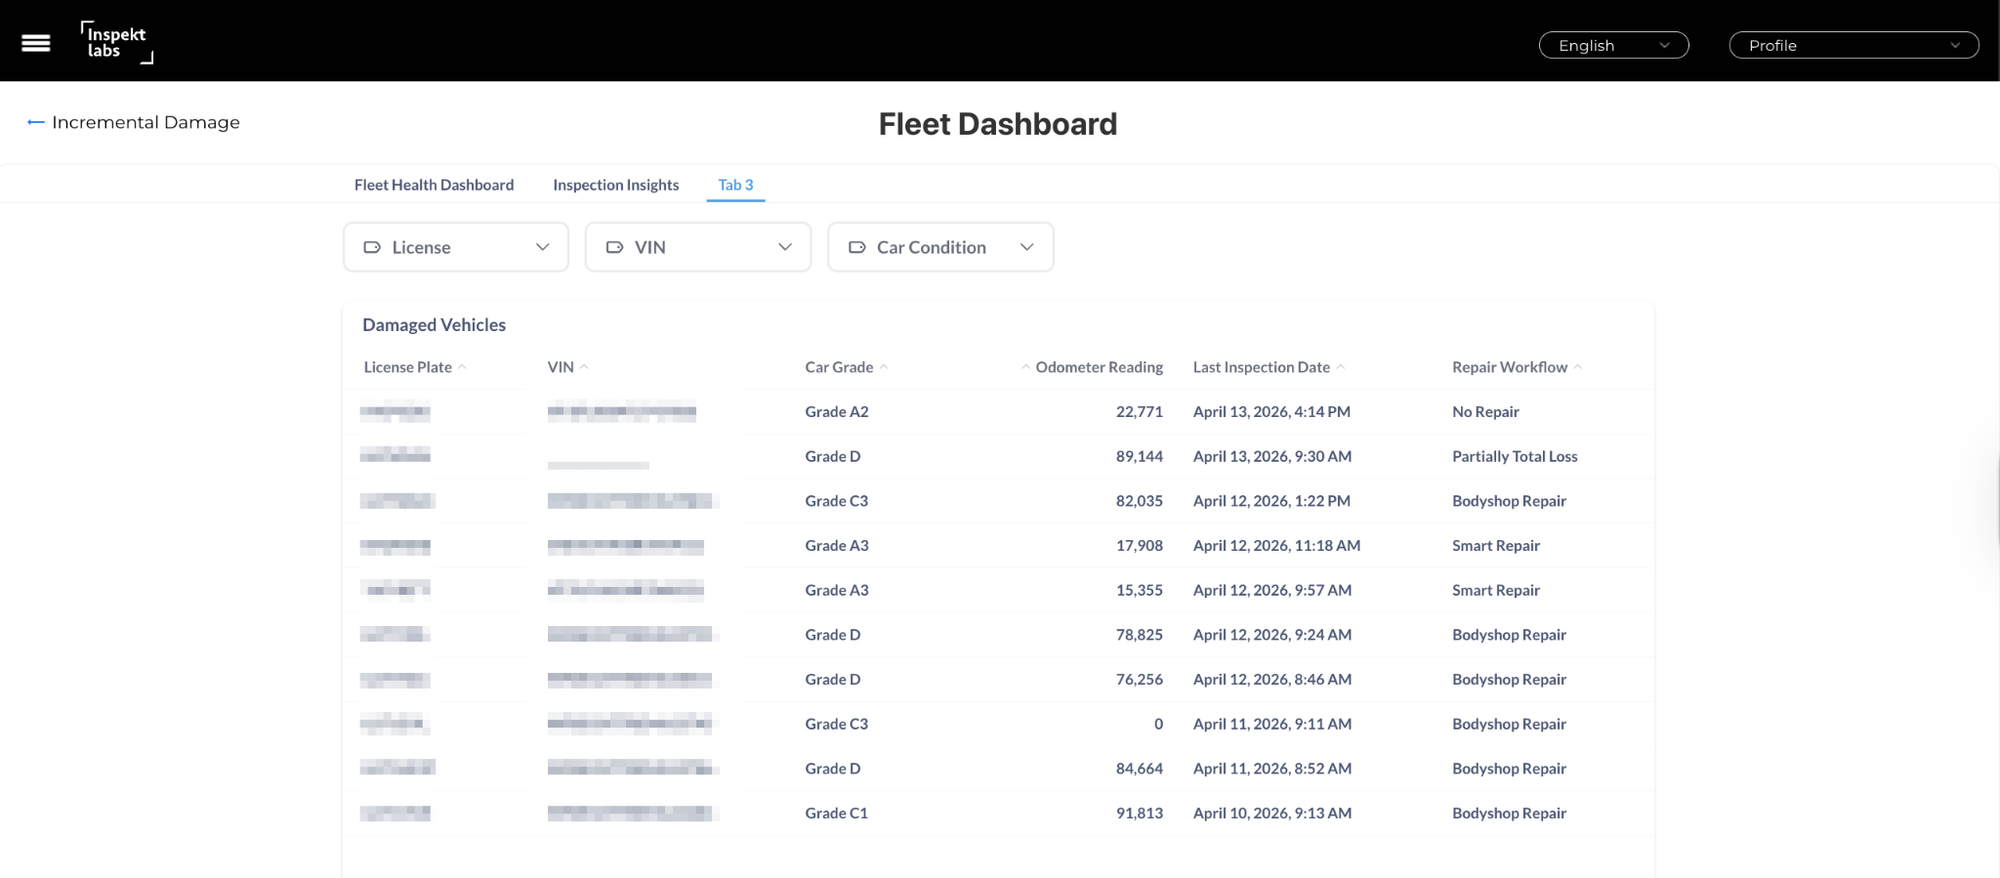Select the row with odometer 22,771

coord(998,411)
